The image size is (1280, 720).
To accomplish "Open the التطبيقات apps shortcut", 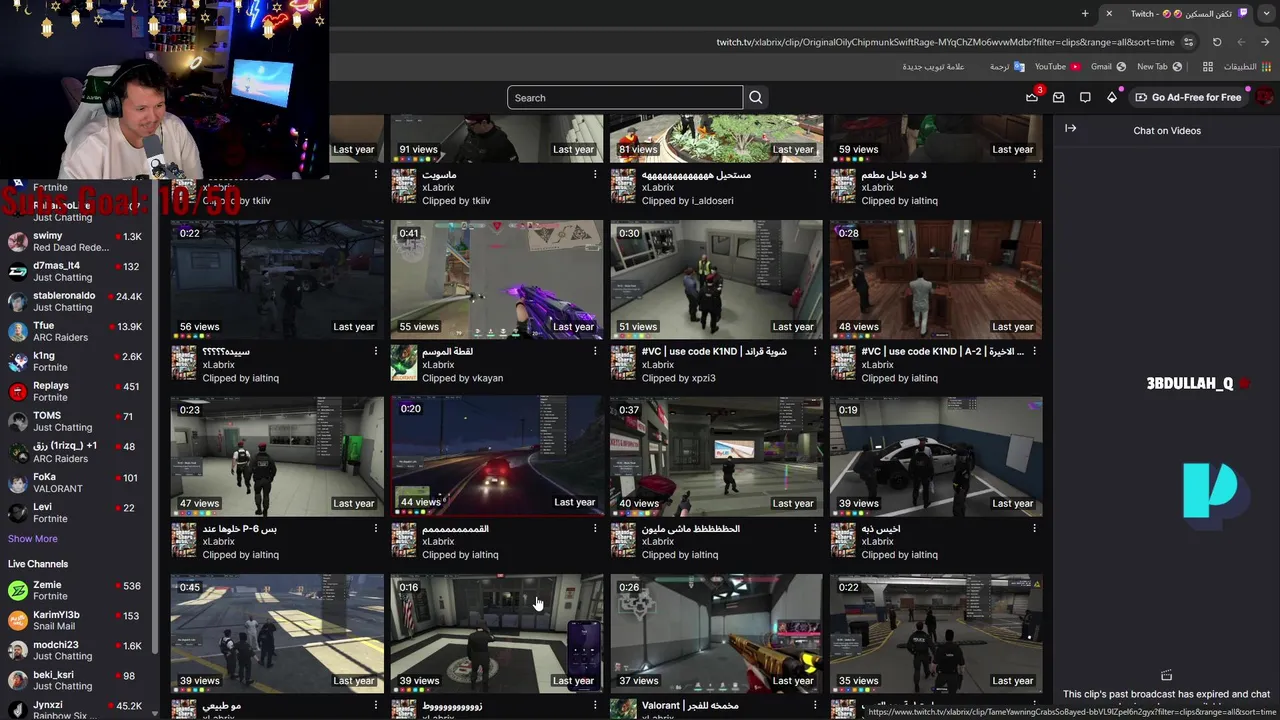I will pyautogui.click(x=1247, y=67).
